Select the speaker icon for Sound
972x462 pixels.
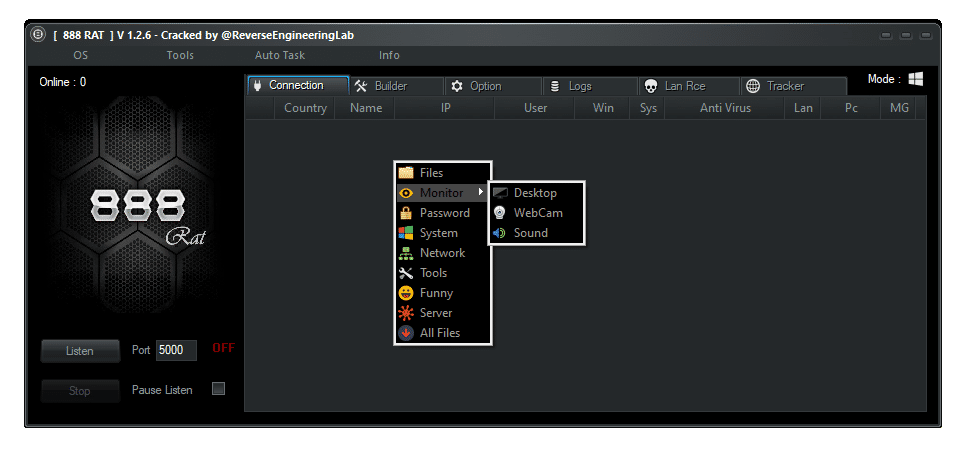500,233
